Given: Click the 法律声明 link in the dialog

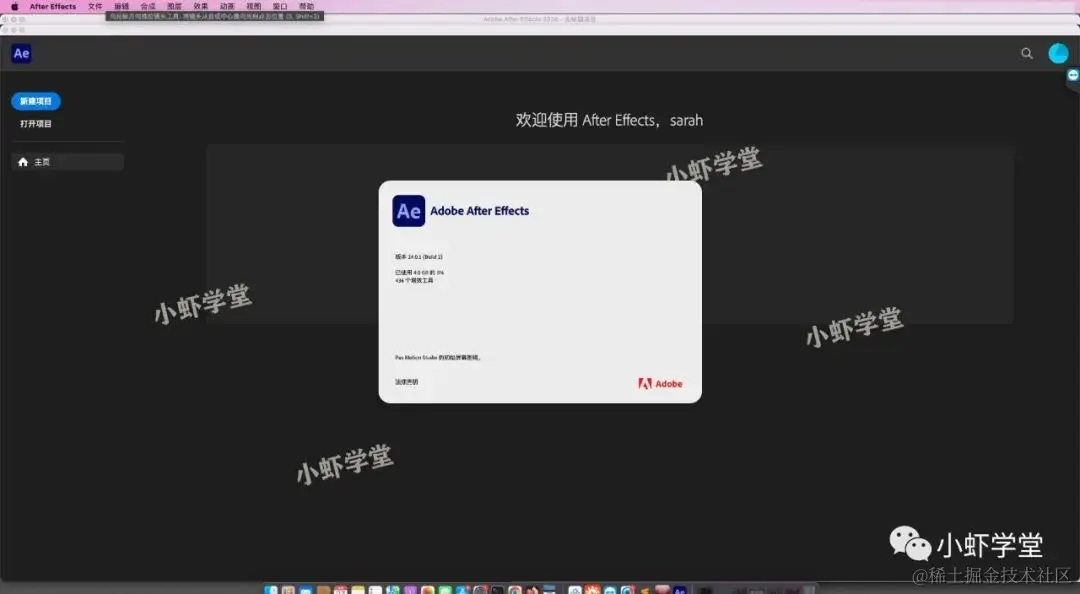Looking at the screenshot, I should (406, 382).
